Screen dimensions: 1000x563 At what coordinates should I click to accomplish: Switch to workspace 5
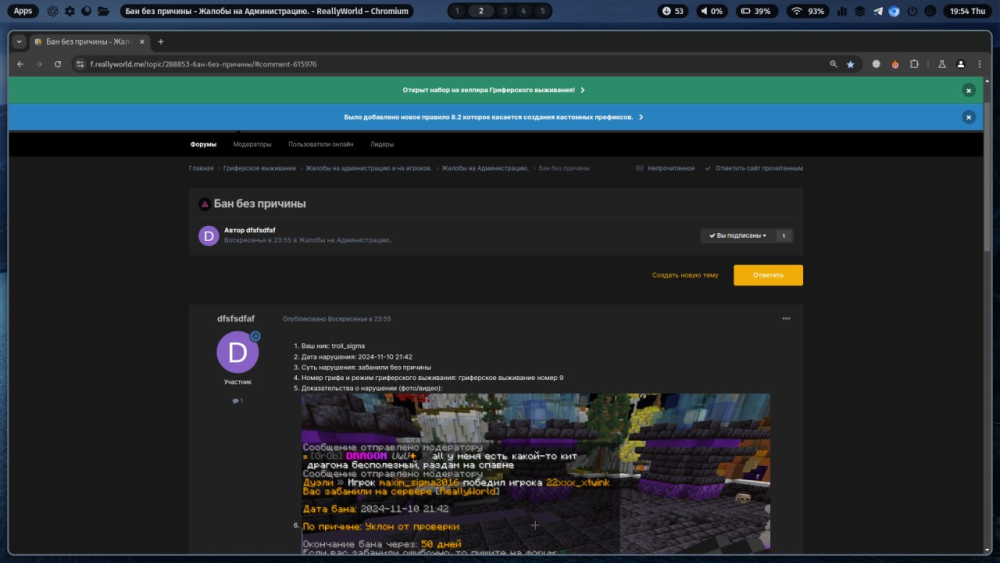pos(543,11)
